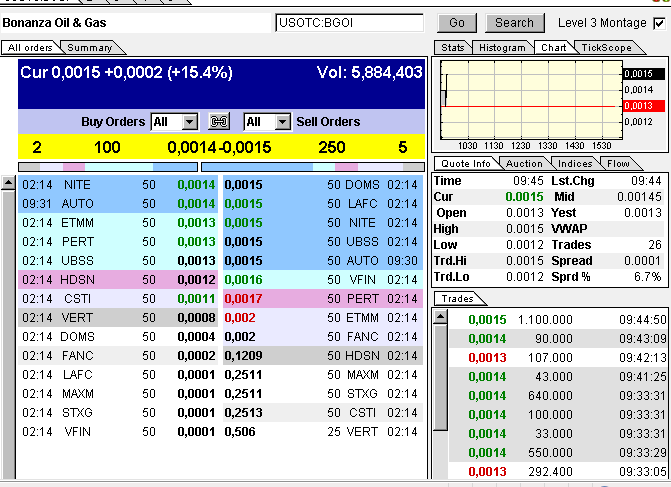Click the VWAP label in Quote Info
This screenshot has height=487, width=671.
pos(569,229)
